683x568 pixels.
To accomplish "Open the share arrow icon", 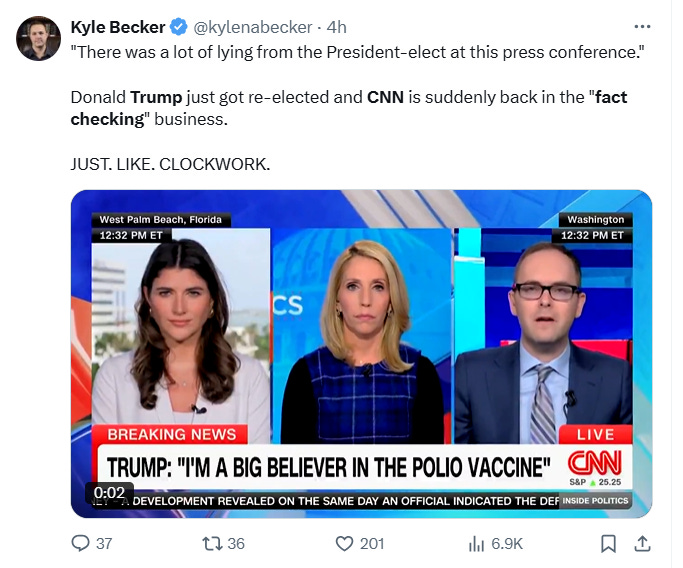I will point(642,543).
